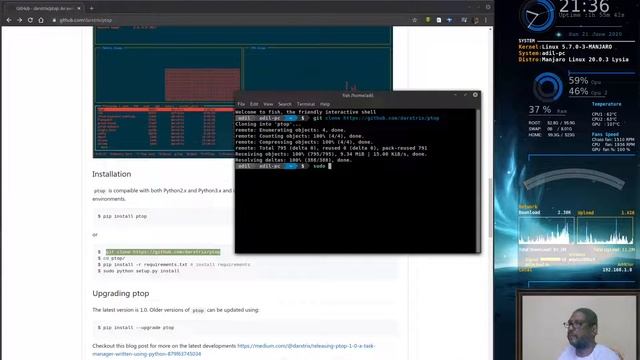Click the conky analog clock widget
This screenshot has width=640, height=360.
[537, 16]
